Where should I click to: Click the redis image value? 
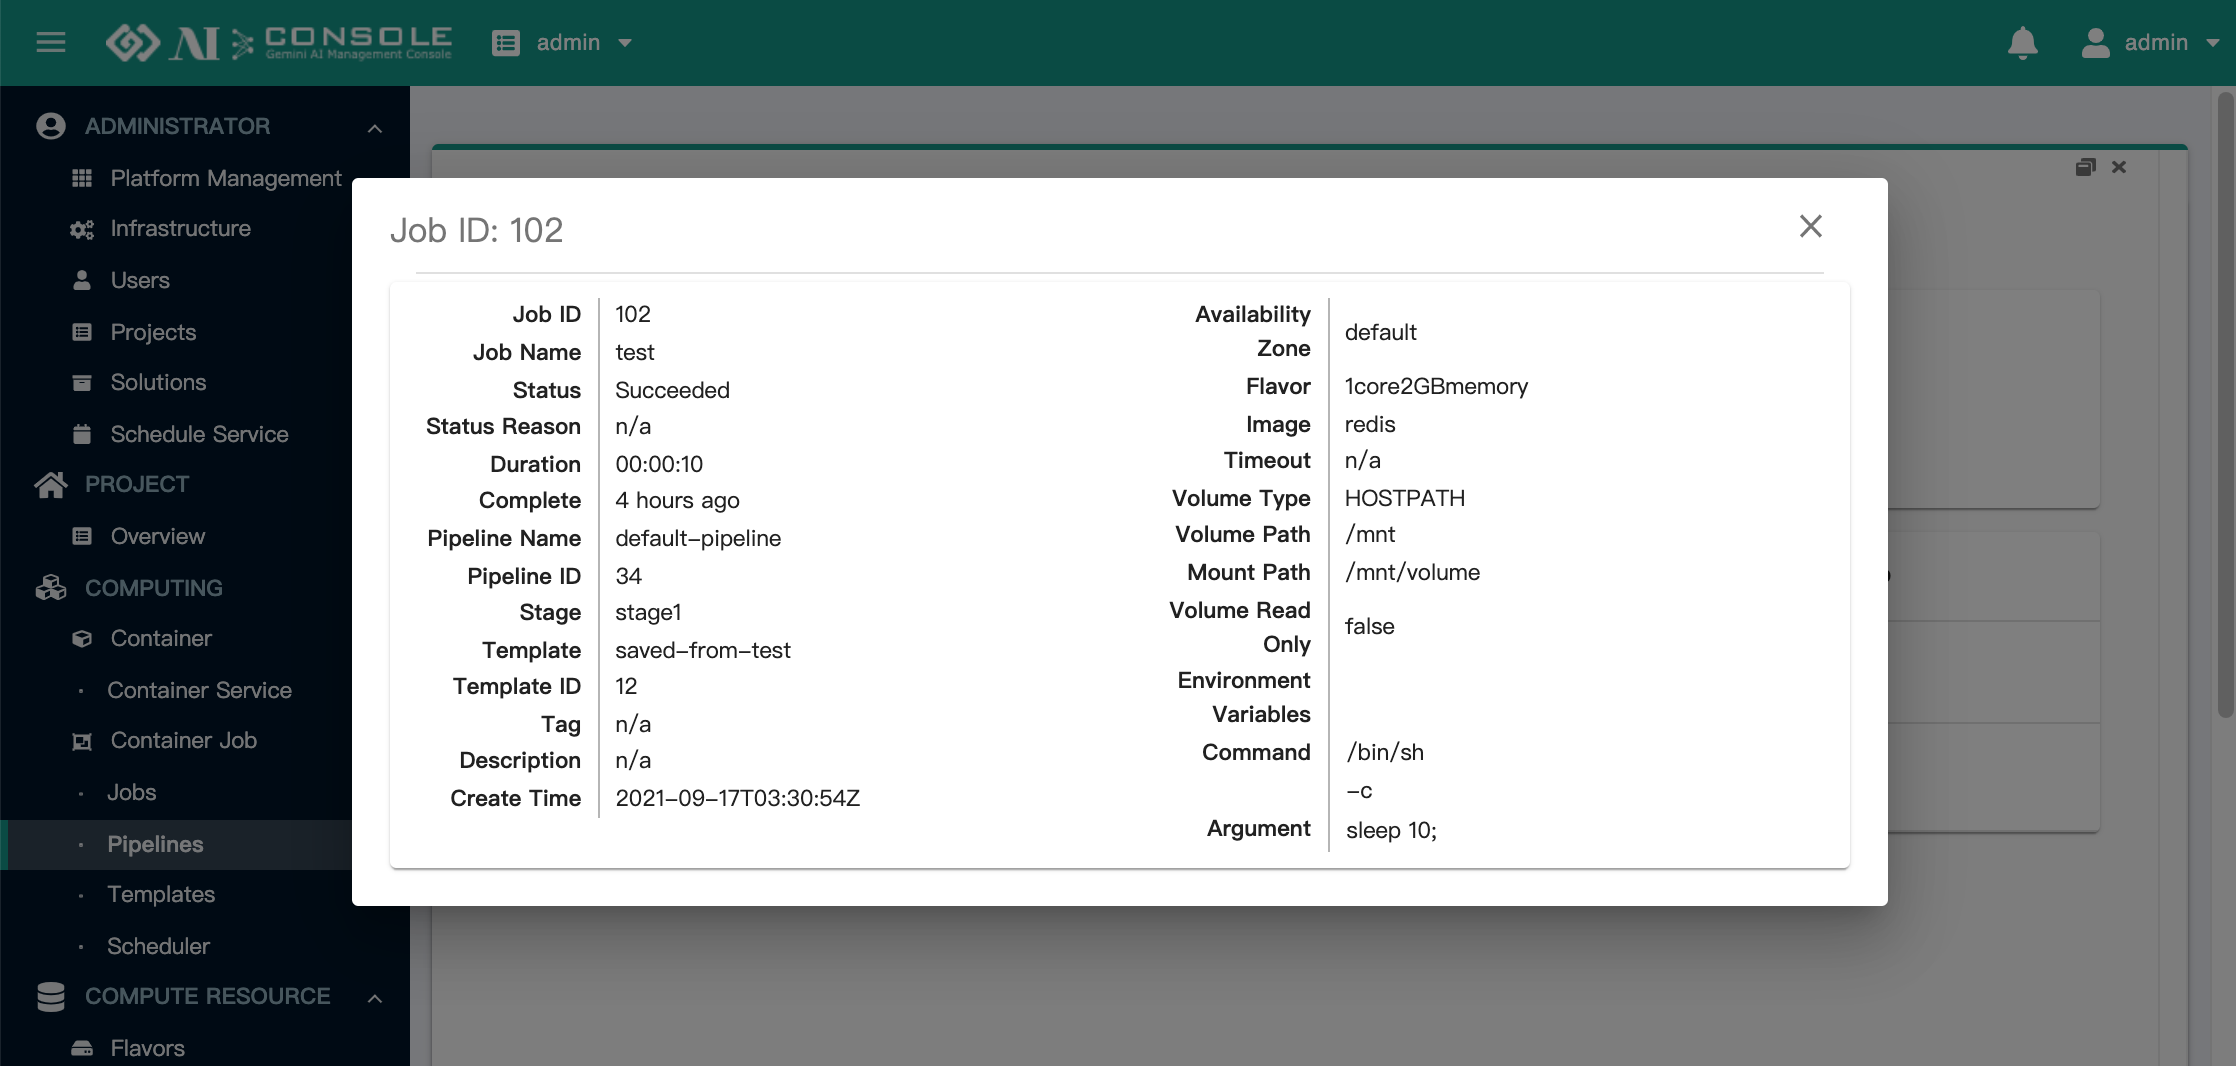pos(1370,424)
